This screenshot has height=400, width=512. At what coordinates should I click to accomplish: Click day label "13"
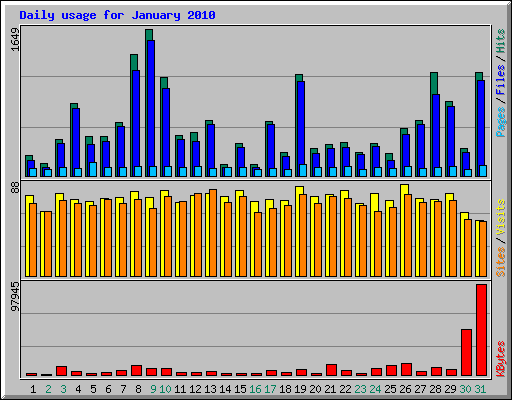(210, 389)
